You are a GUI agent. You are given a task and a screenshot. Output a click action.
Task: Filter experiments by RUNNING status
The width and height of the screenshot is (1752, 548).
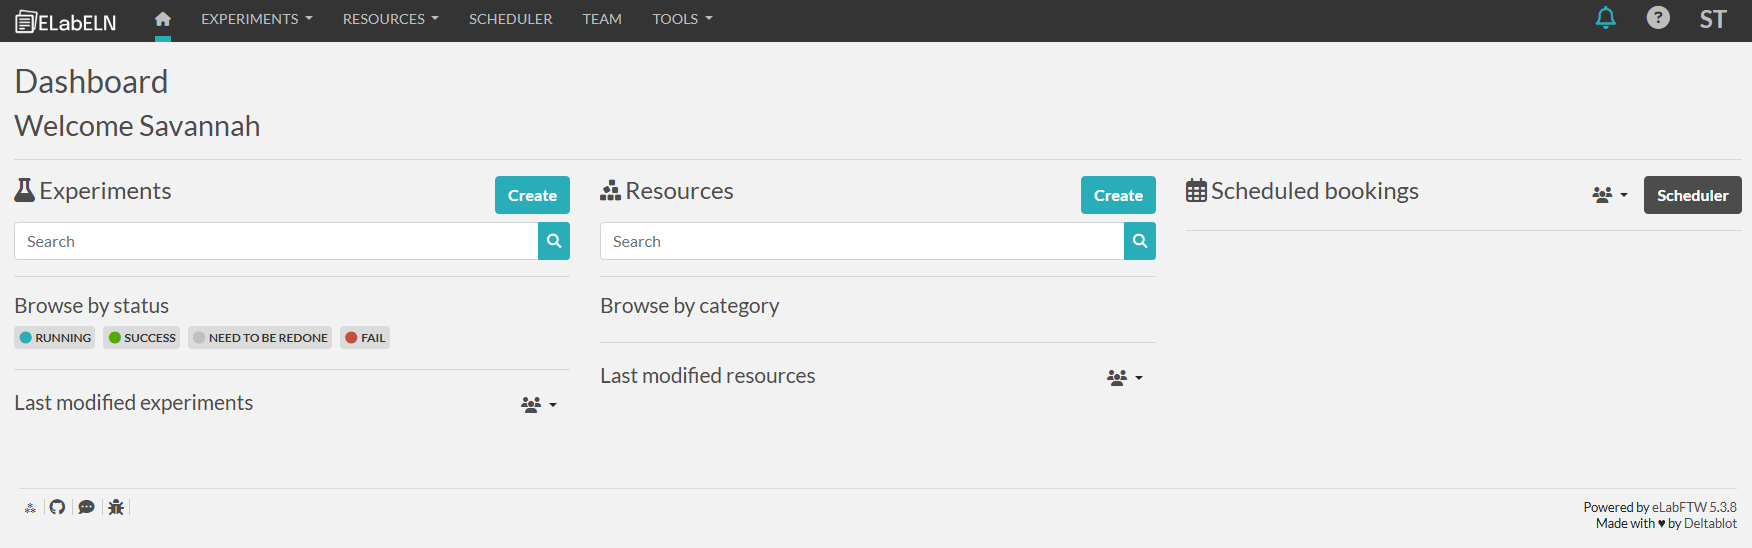tap(55, 338)
